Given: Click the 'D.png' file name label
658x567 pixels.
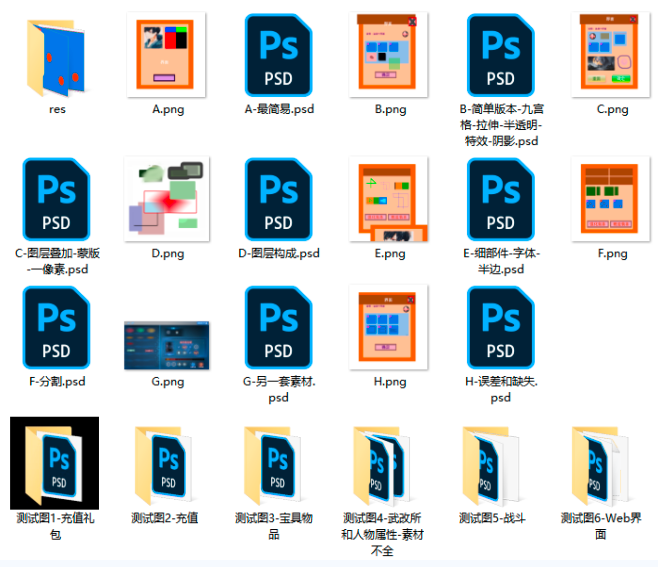Looking at the screenshot, I should click(167, 254).
